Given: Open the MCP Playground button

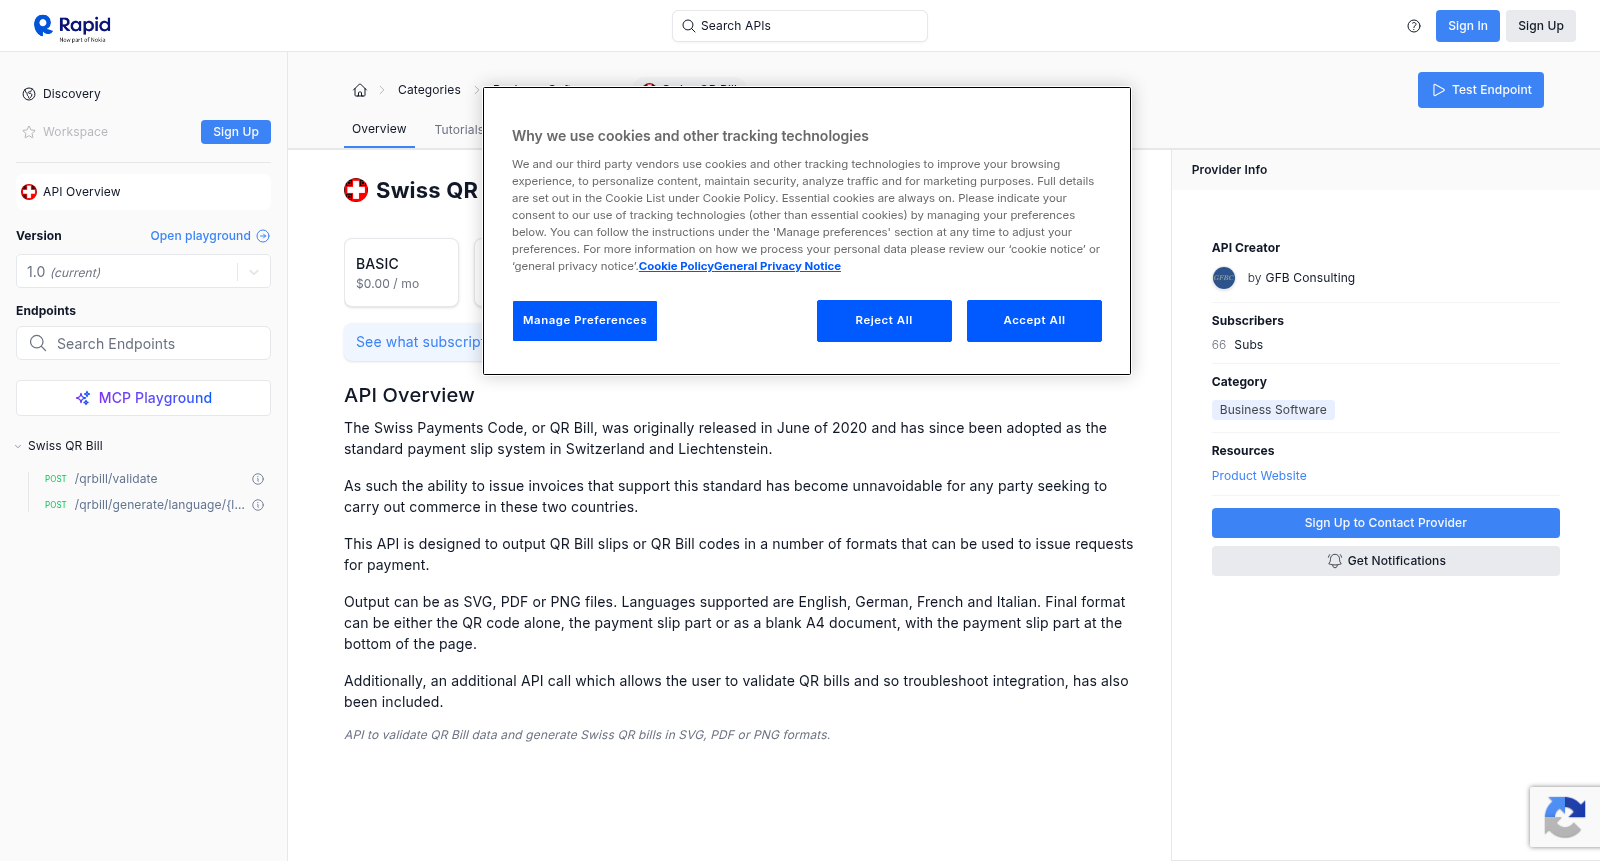Looking at the screenshot, I should pos(143,398).
